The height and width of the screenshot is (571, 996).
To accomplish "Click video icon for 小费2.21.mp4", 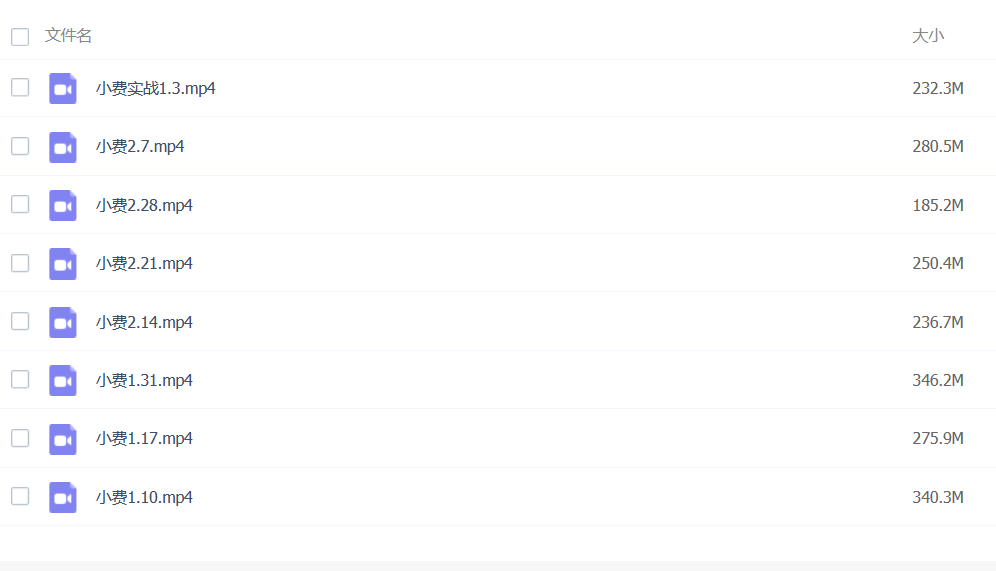I will click(63, 264).
